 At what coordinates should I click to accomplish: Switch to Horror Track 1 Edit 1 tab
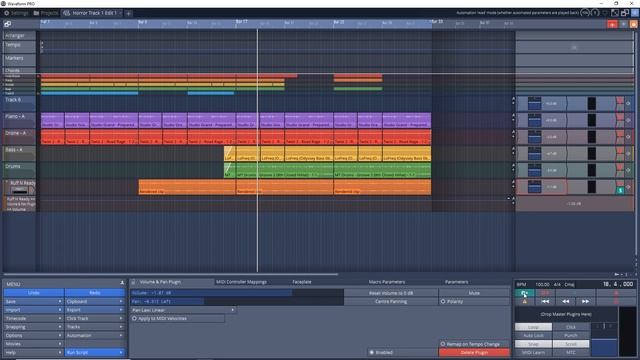pyautogui.click(x=92, y=13)
